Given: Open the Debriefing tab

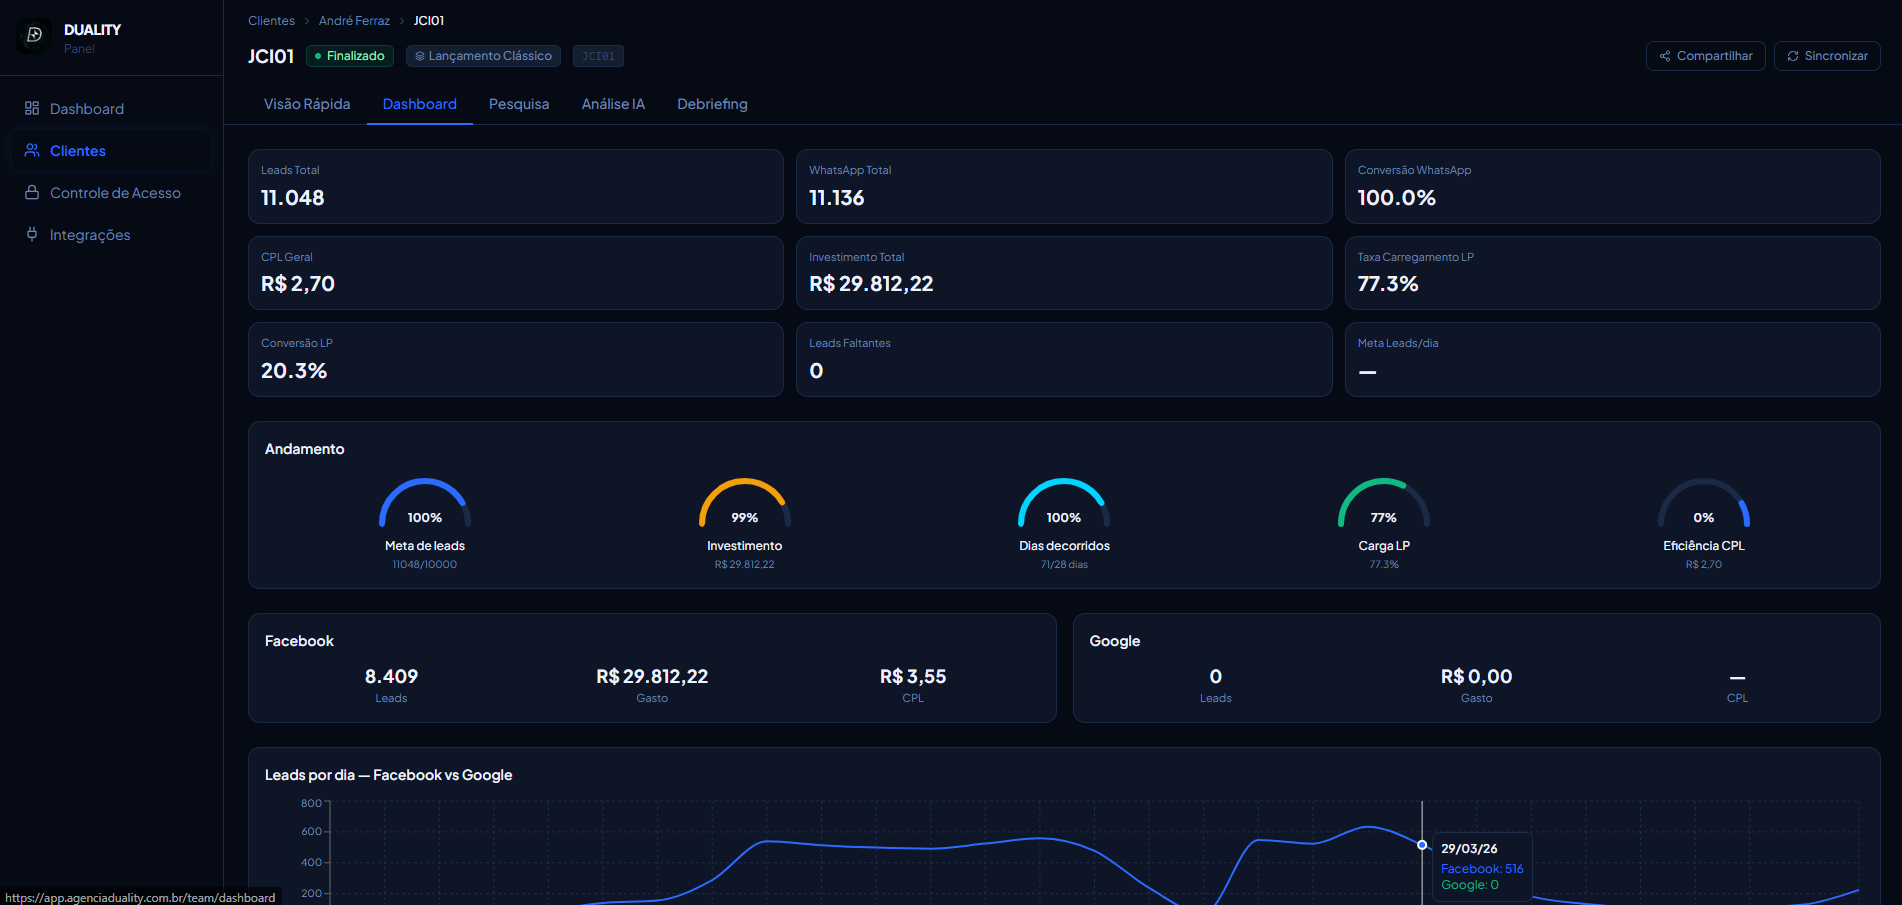Looking at the screenshot, I should [712, 104].
